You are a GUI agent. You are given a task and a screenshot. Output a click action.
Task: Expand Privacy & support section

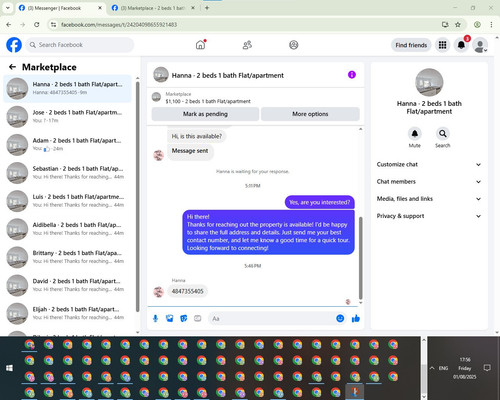pos(429,216)
